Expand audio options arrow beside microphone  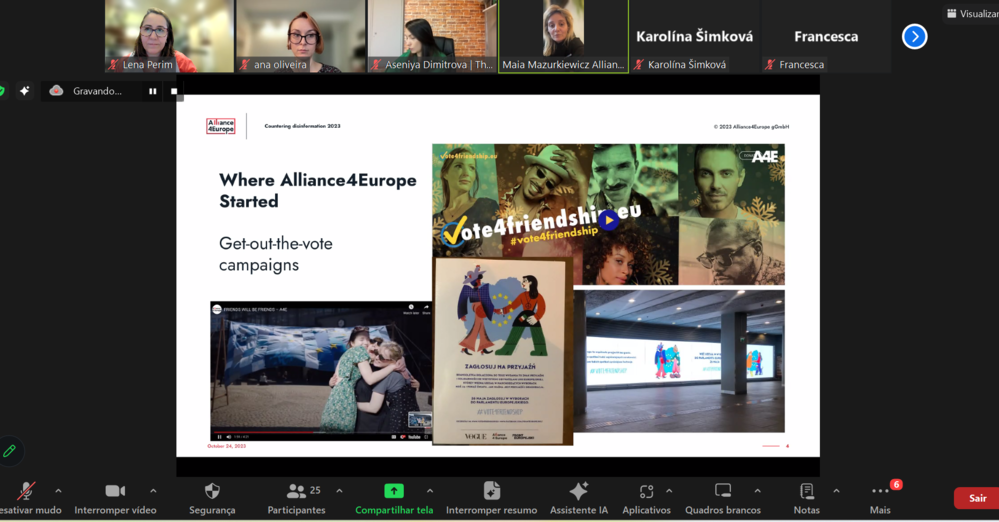coord(58,491)
